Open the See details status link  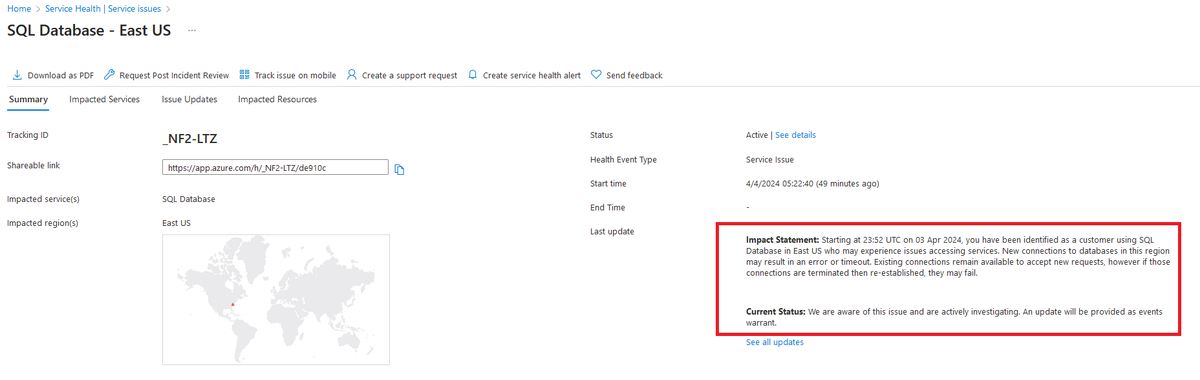pyautogui.click(x=795, y=135)
